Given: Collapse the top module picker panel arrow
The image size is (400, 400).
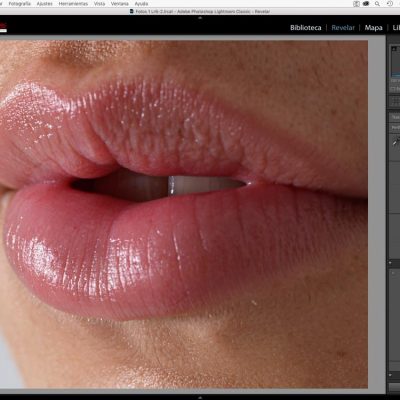Looking at the screenshot, I should click(200, 18).
